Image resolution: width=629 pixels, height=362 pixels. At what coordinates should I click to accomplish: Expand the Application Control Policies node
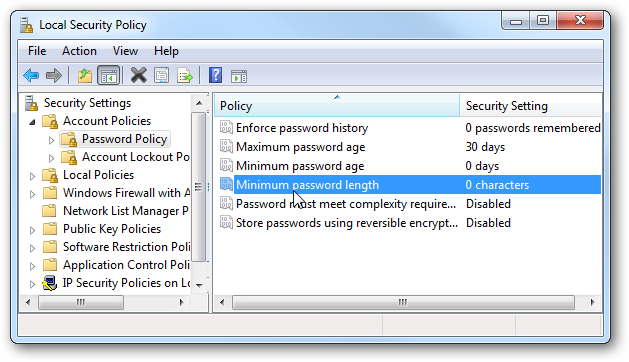[x=32, y=266]
